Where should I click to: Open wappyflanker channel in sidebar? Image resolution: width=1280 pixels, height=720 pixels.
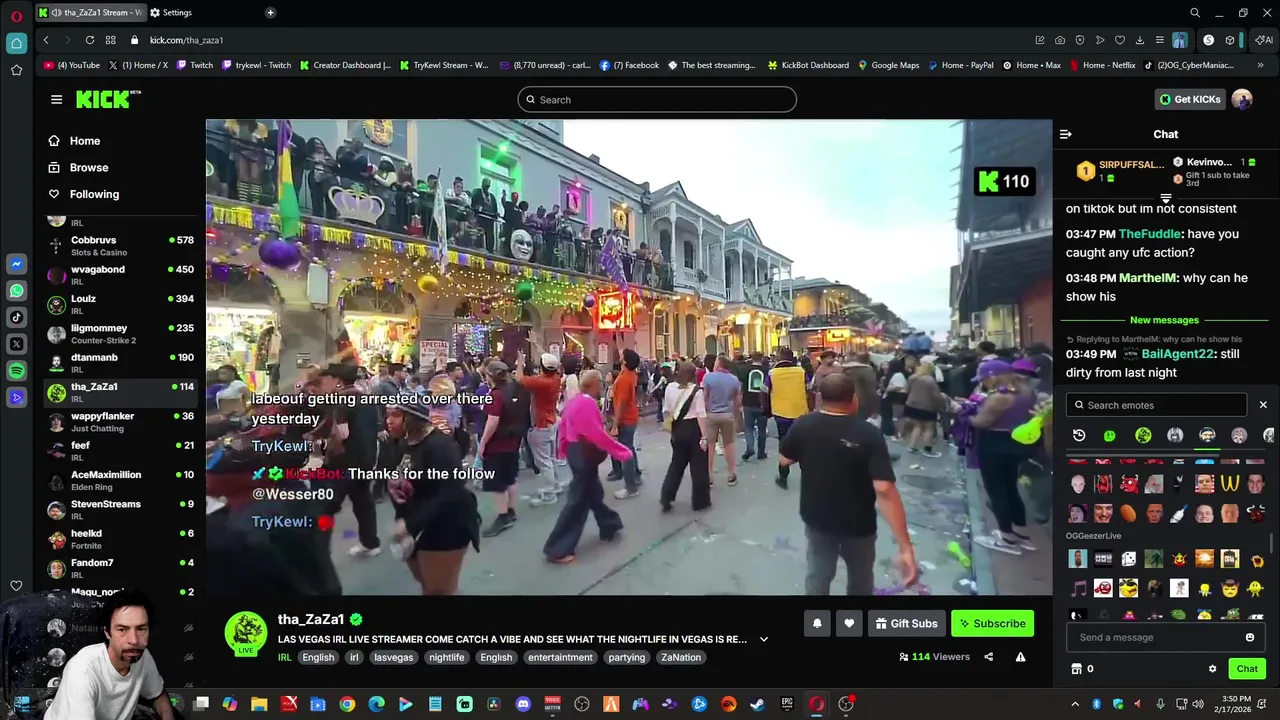point(120,421)
